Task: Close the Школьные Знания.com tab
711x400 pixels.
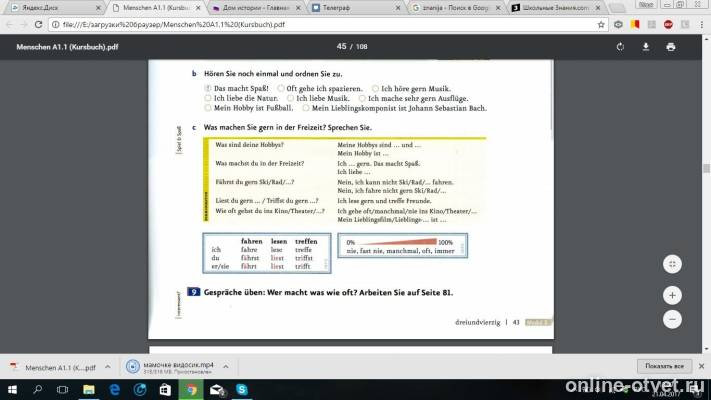Action: tap(598, 8)
